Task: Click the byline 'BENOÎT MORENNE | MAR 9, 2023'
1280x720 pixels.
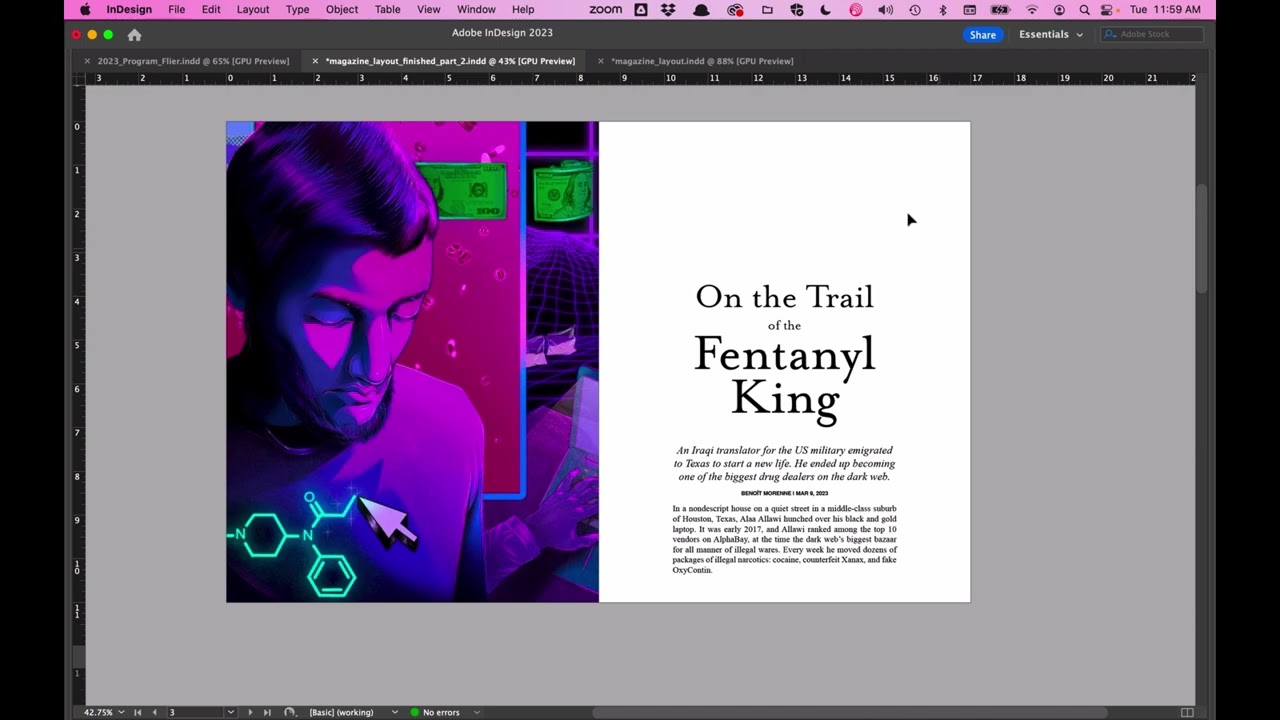Action: click(x=785, y=493)
